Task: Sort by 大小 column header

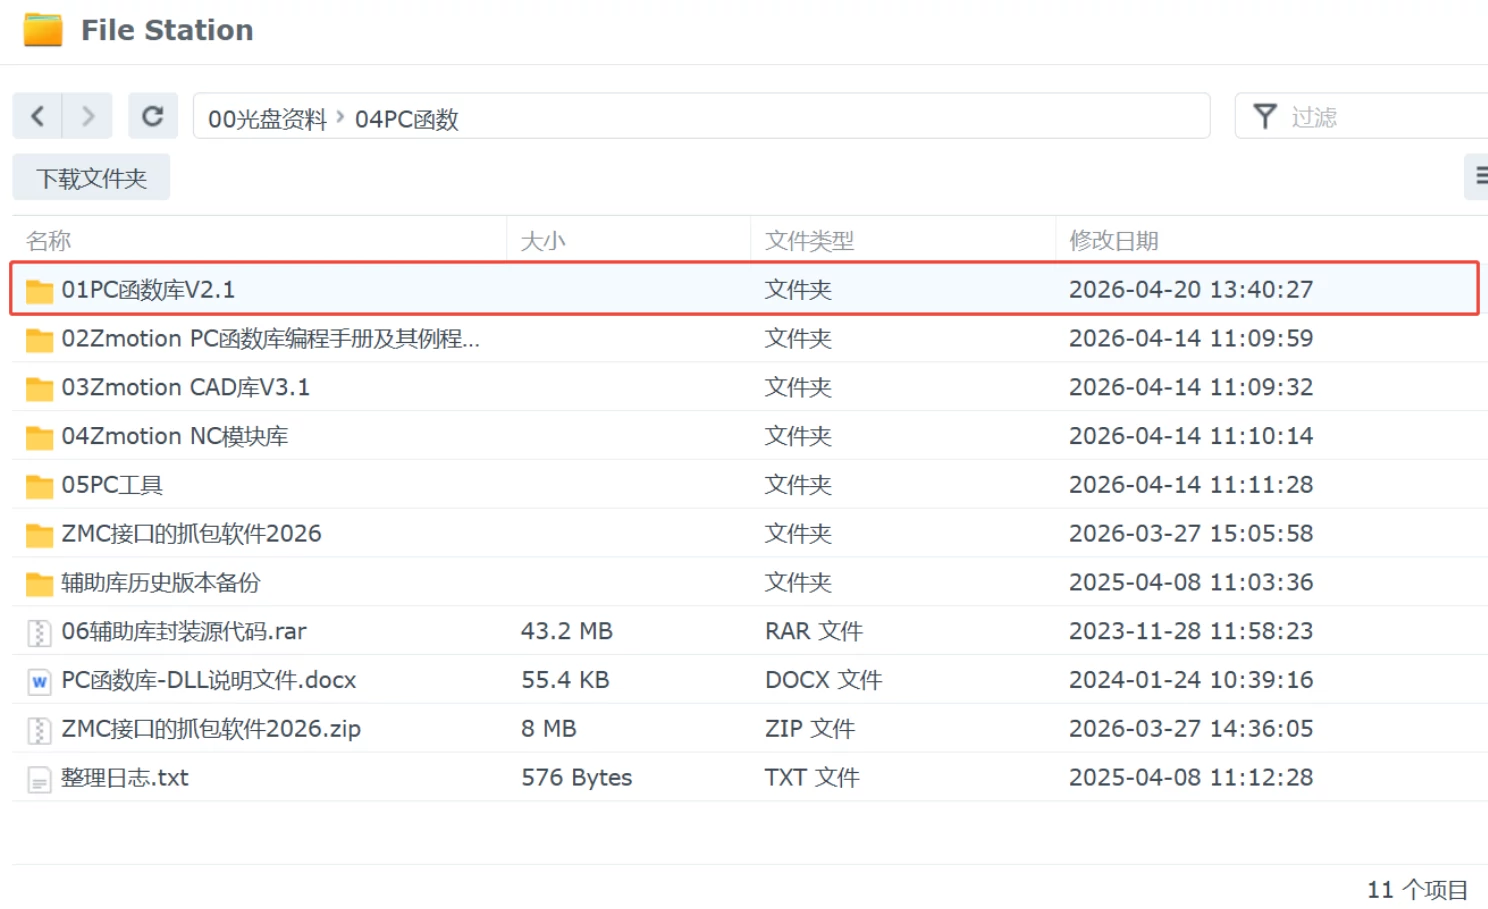Action: (543, 241)
